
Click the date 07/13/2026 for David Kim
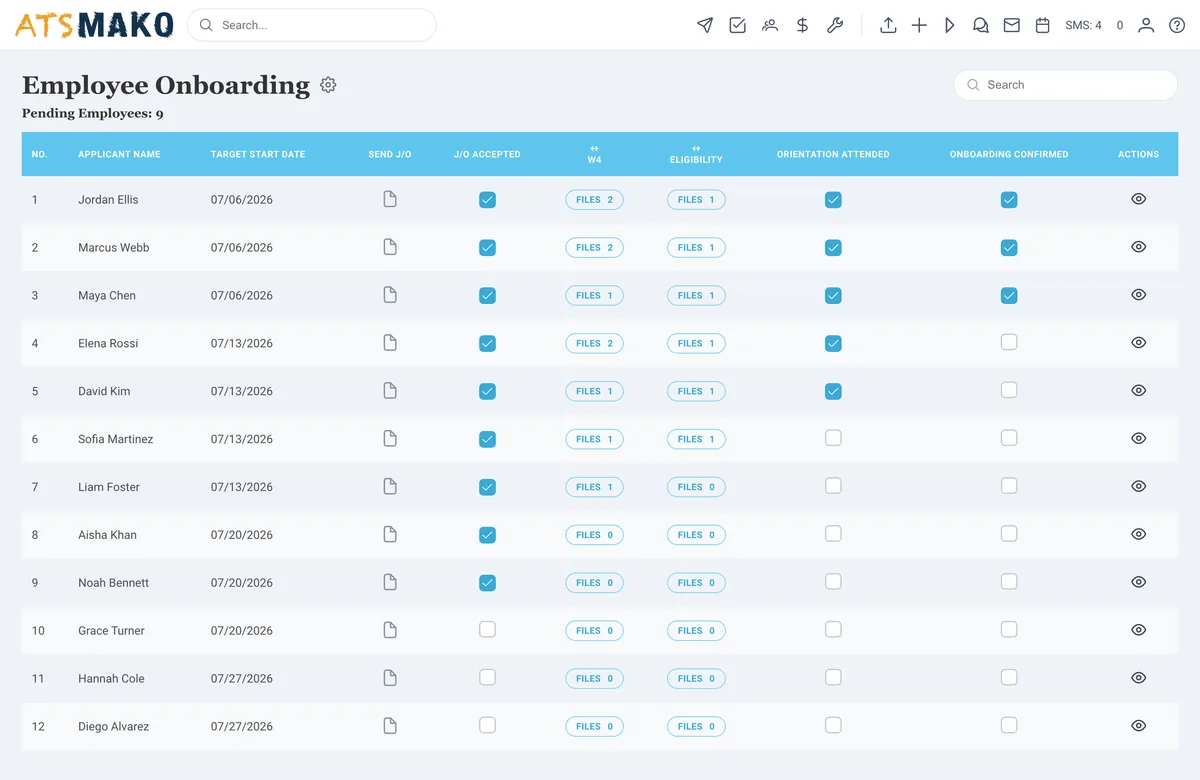(241, 391)
